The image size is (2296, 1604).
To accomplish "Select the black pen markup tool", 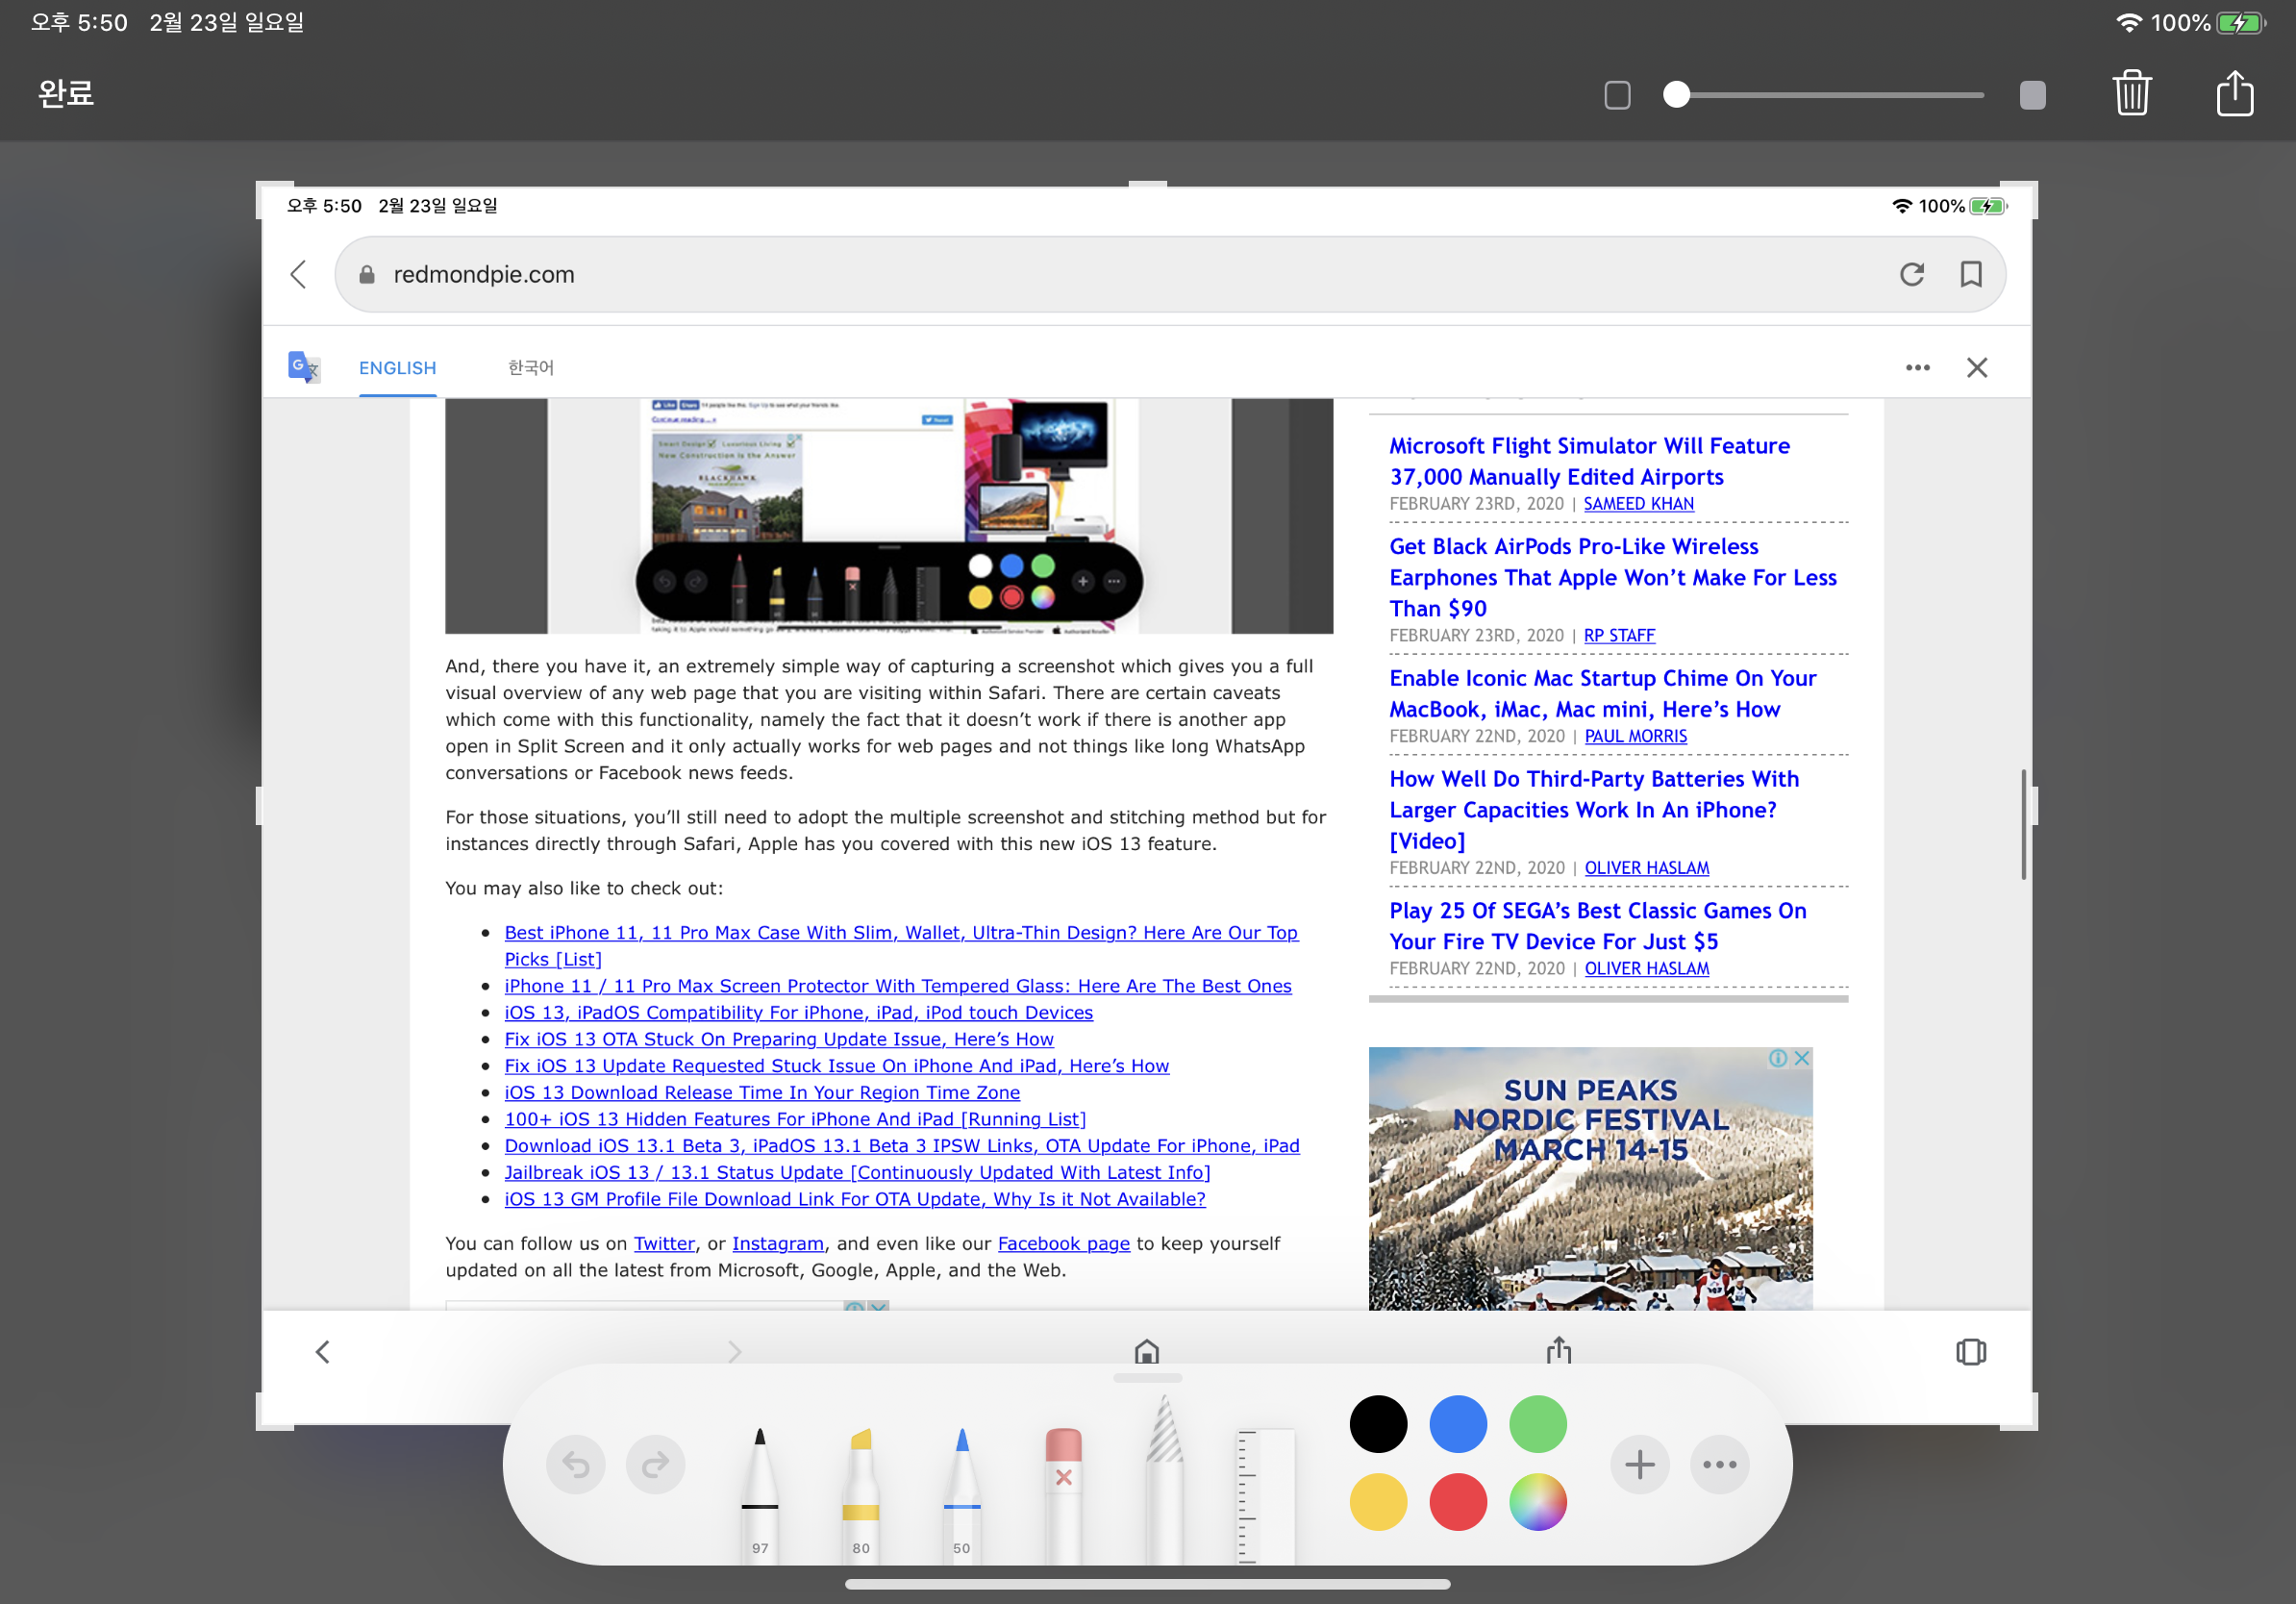I will pos(760,1490).
